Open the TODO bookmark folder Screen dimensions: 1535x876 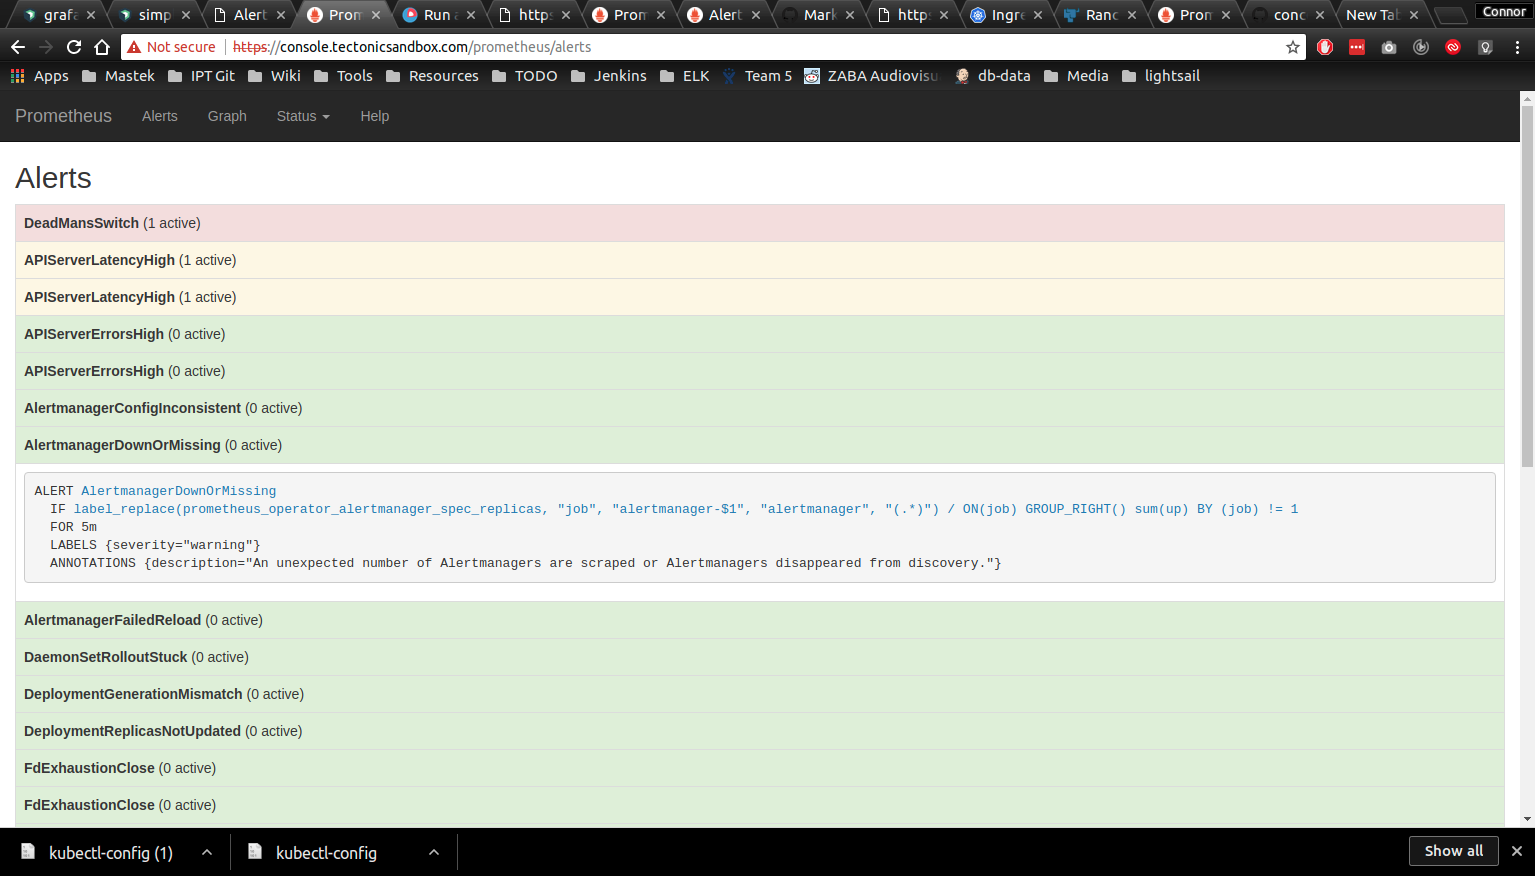pyautogui.click(x=525, y=76)
